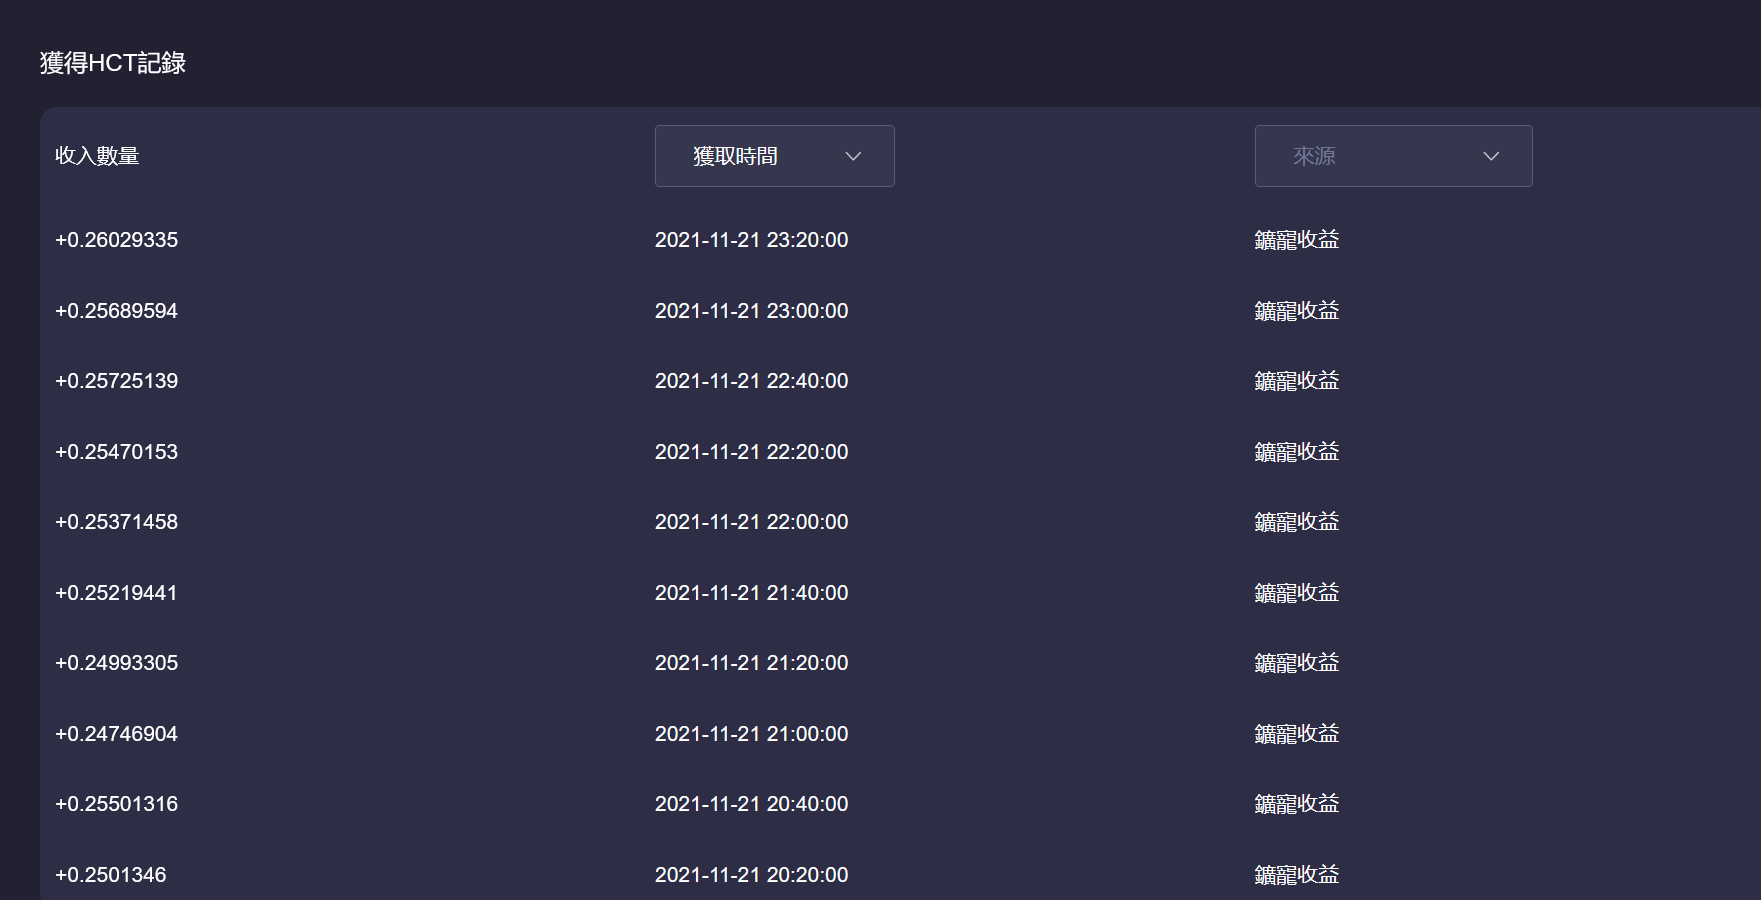Screen dimensions: 1761x900
Task: Select income amount +0.2501346
Action: [110, 875]
